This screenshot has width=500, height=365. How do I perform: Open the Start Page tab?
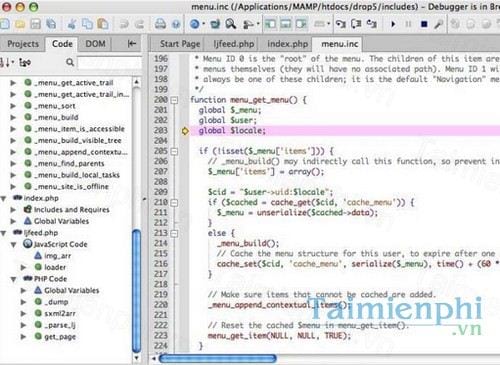[180, 44]
